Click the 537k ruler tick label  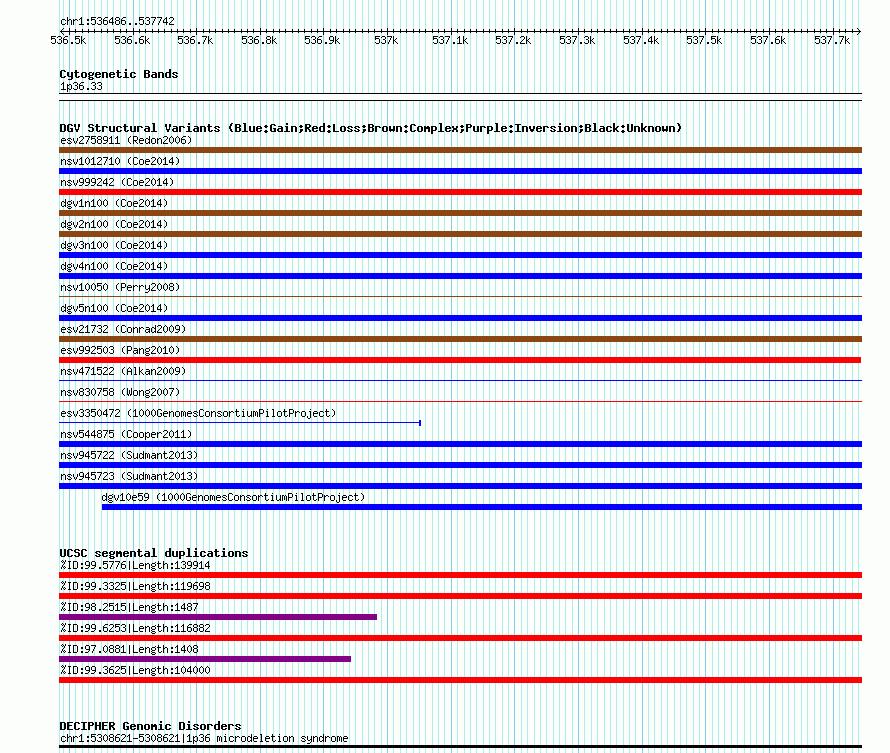click(x=386, y=40)
